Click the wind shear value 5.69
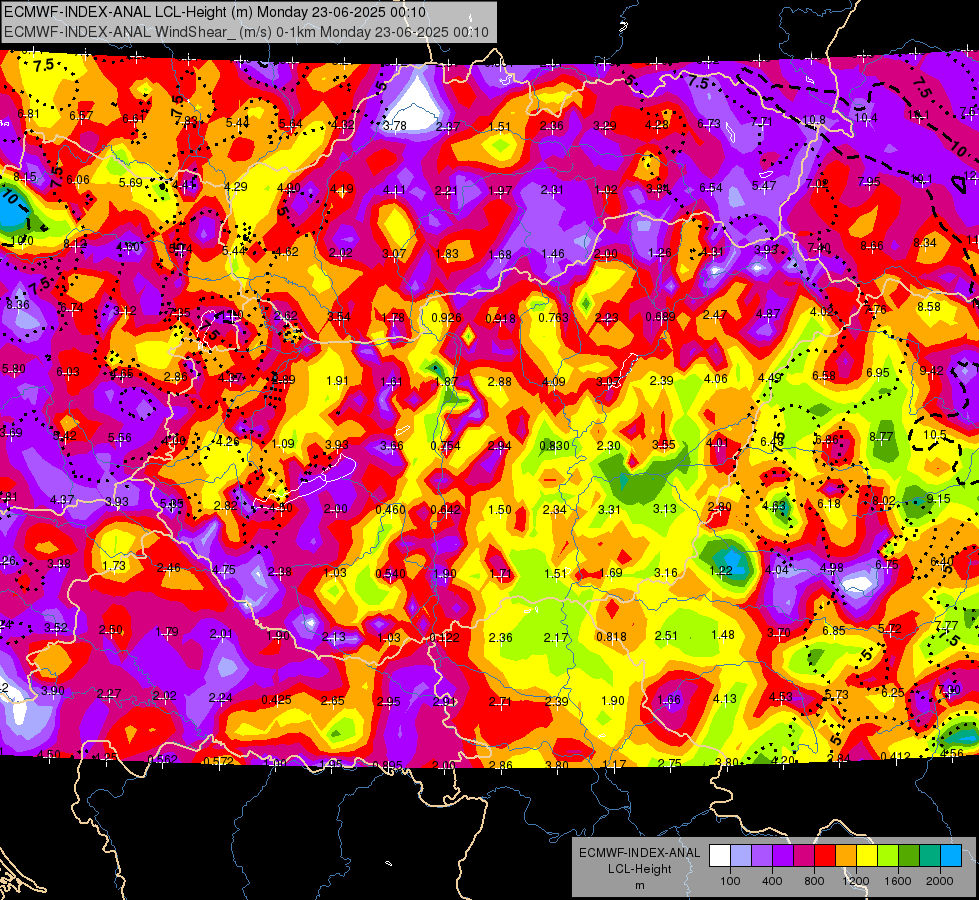This screenshot has height=900, width=979. click(x=130, y=182)
